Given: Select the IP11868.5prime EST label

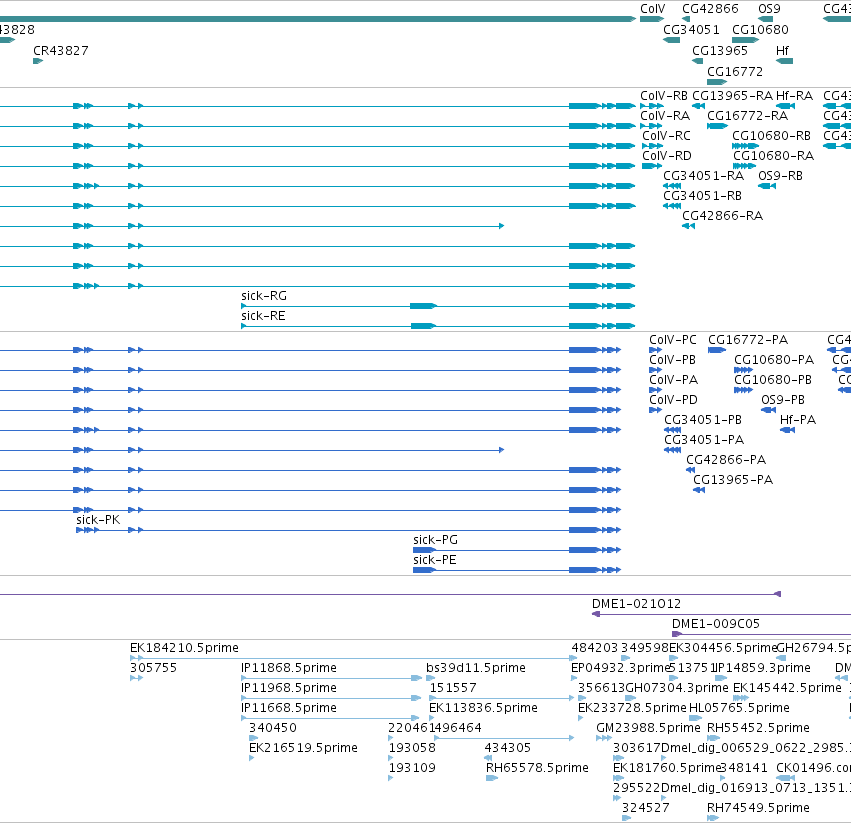Looking at the screenshot, I should tap(289, 668).
